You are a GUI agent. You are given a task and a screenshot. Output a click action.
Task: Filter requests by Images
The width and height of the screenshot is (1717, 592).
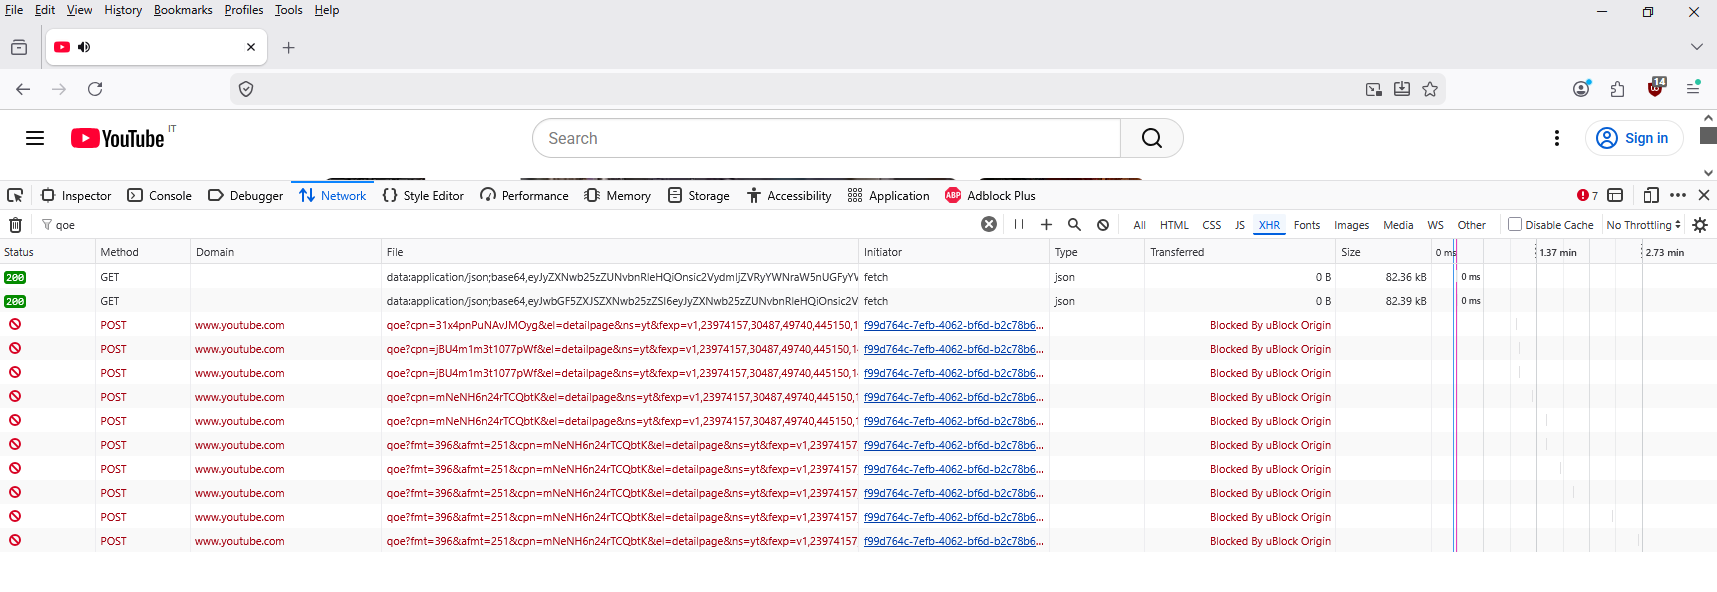[x=1351, y=225]
